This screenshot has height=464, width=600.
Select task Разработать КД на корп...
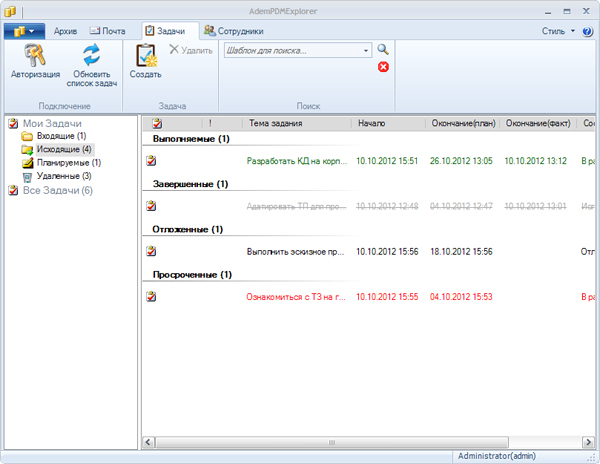(x=297, y=161)
